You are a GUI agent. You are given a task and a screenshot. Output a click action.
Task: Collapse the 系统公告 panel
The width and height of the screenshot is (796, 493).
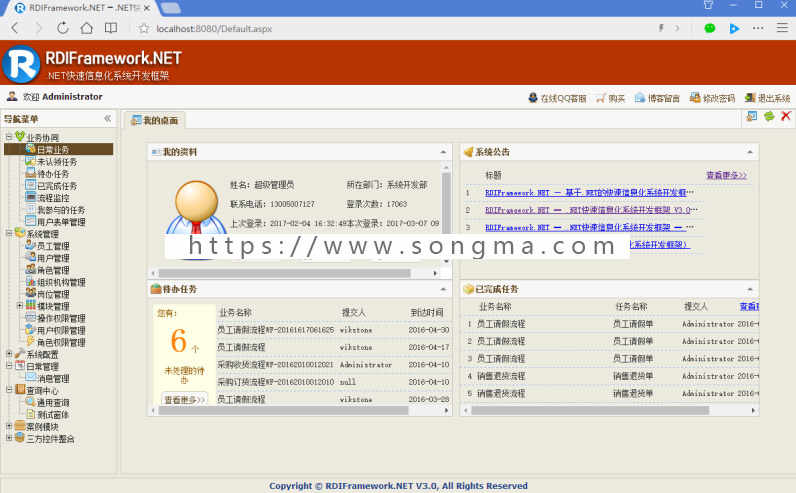point(750,152)
